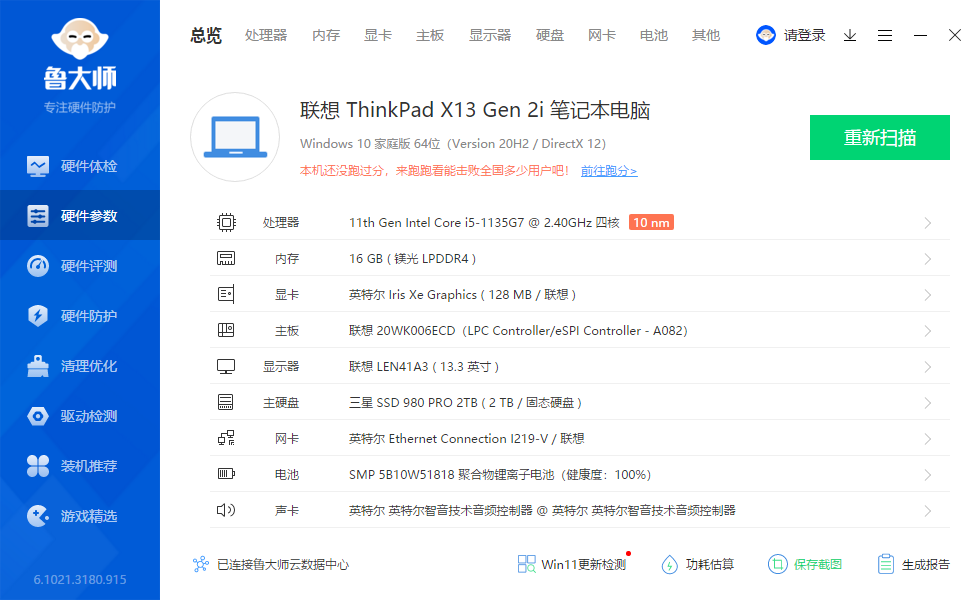The image size is (980, 600).
Task: Expand 主硬盘 Samsung SSD row chevron
Action: click(928, 402)
